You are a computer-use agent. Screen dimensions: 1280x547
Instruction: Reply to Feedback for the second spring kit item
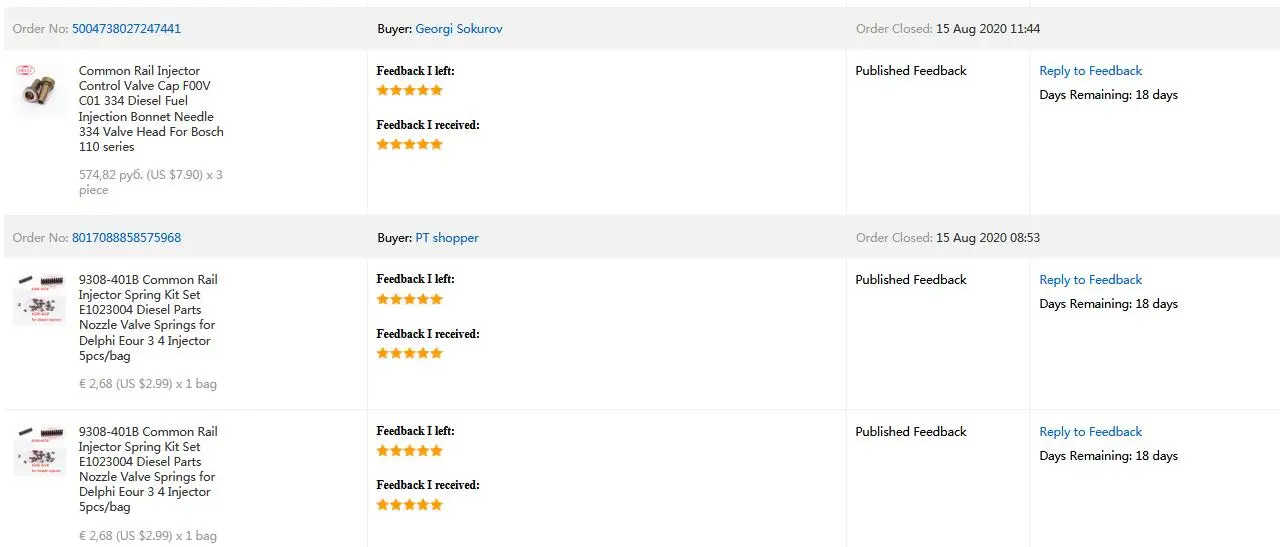(1090, 432)
